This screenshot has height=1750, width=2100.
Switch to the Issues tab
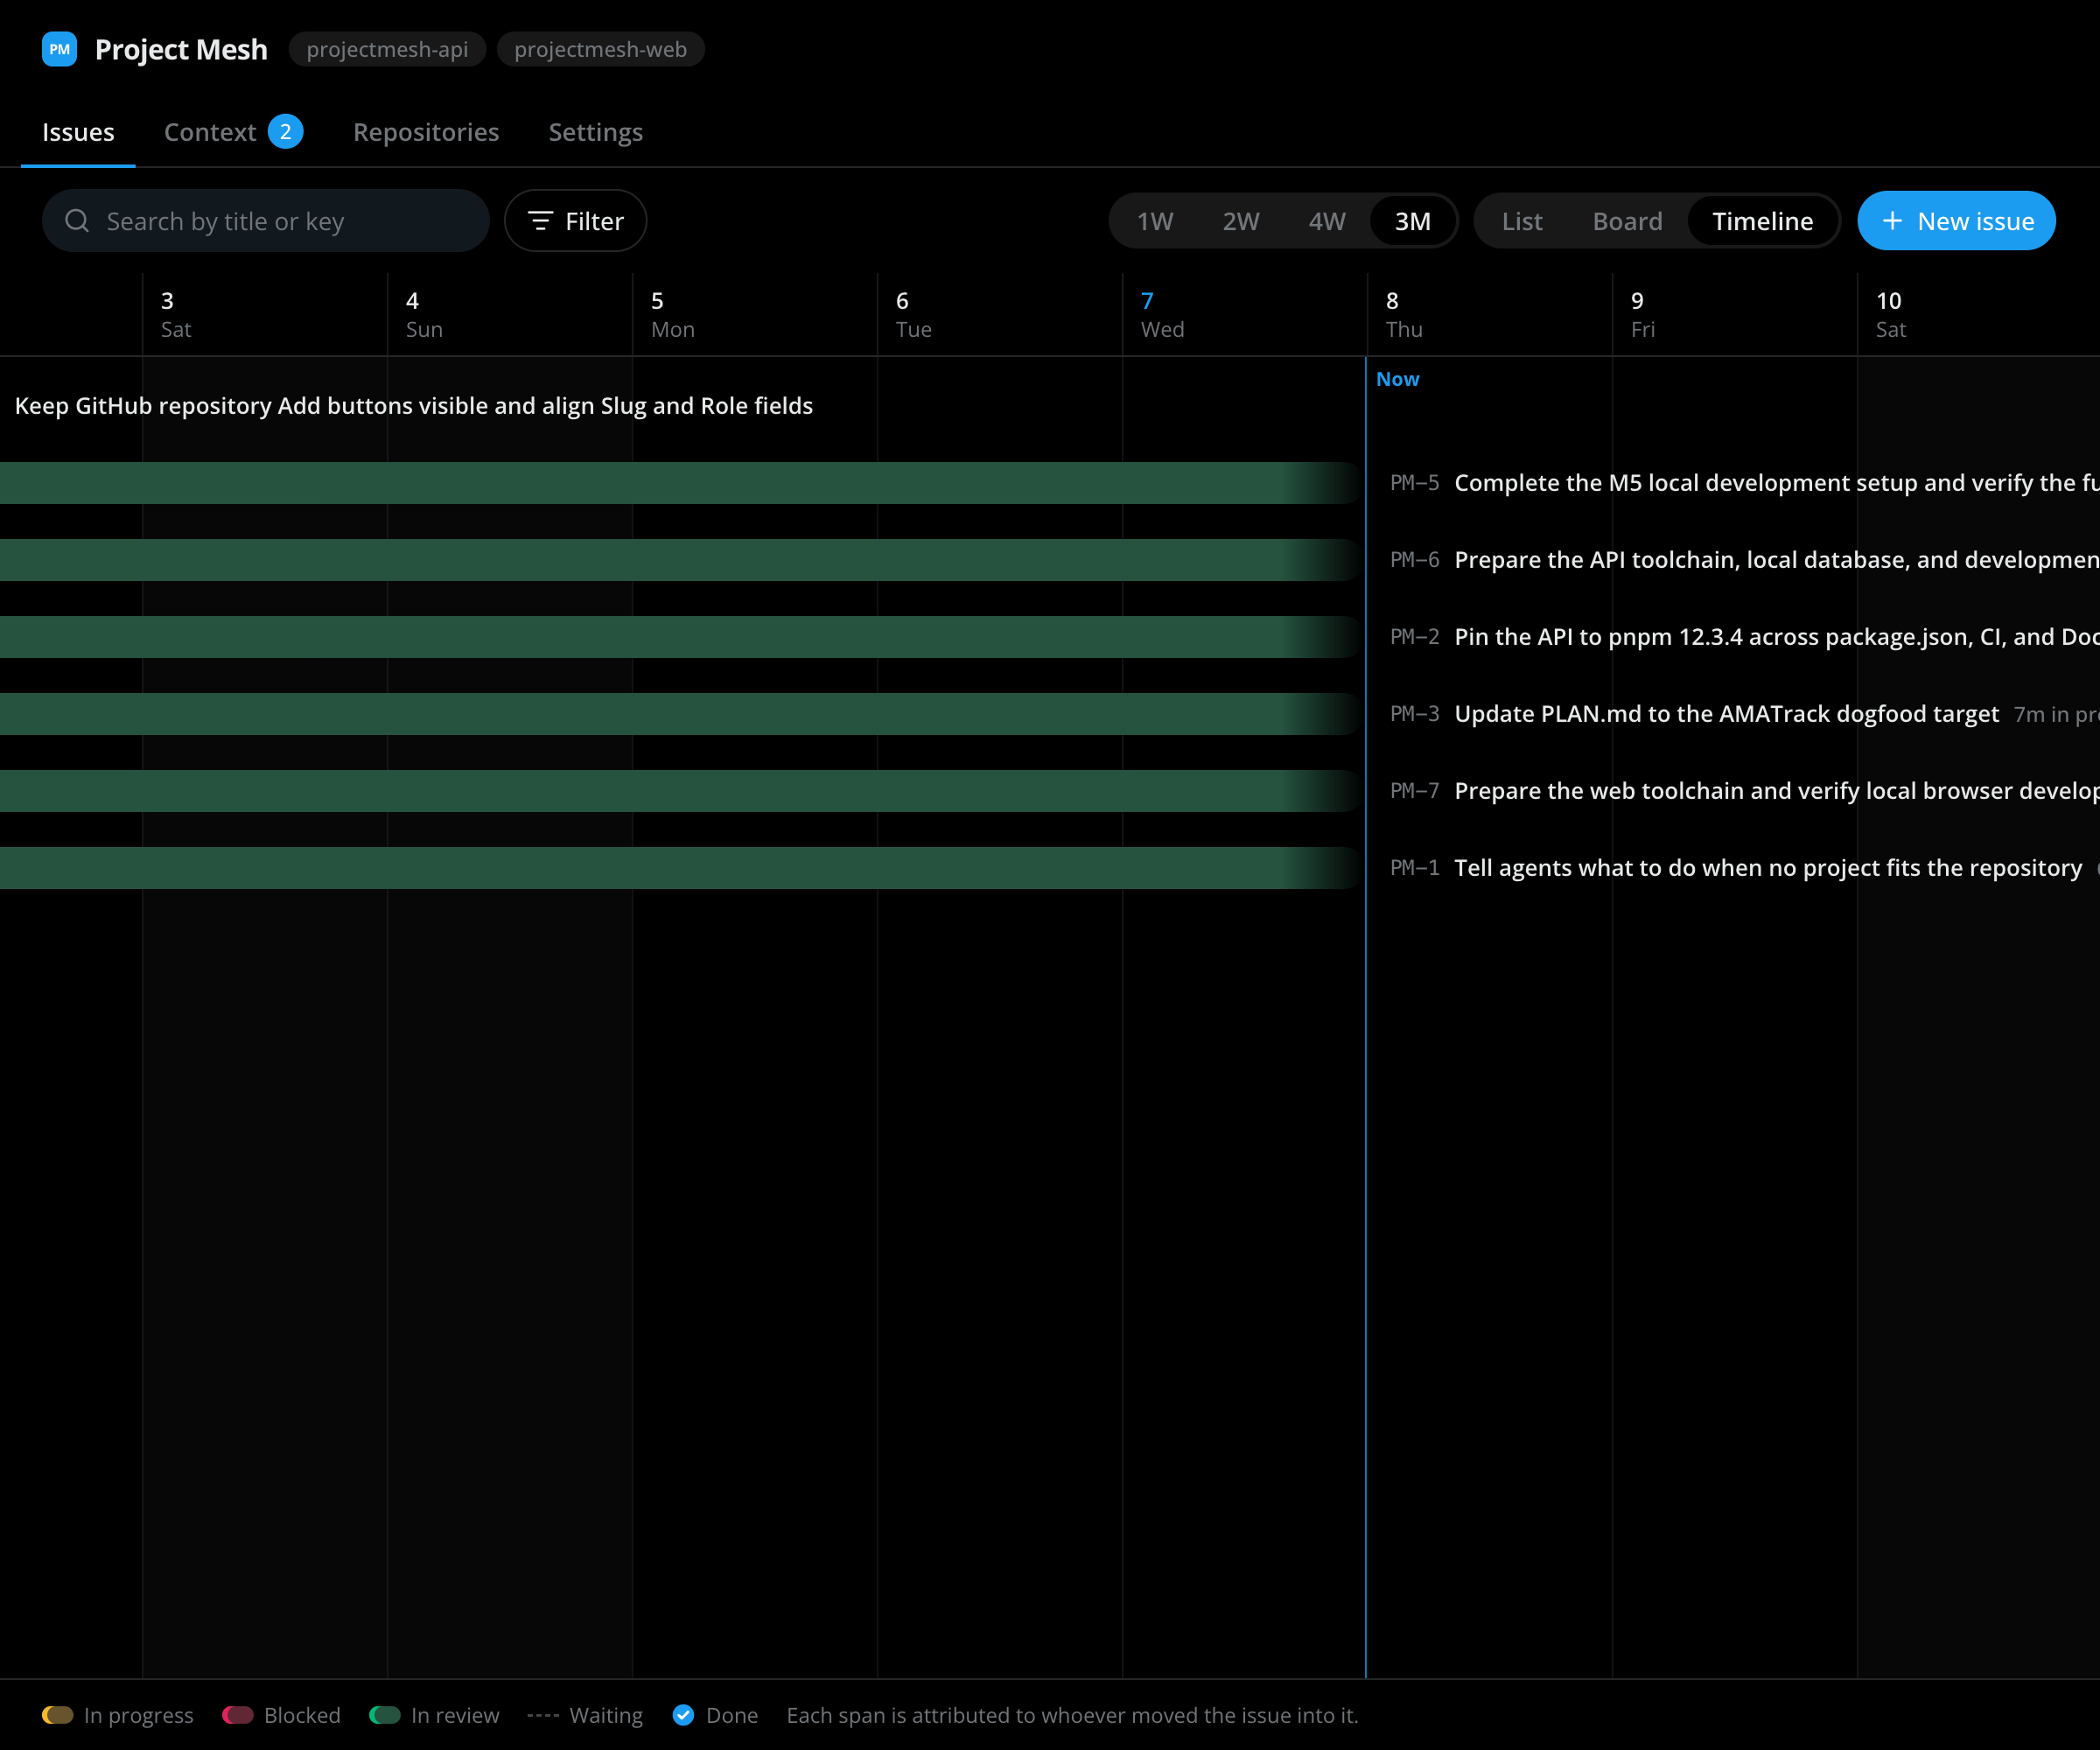(x=78, y=132)
